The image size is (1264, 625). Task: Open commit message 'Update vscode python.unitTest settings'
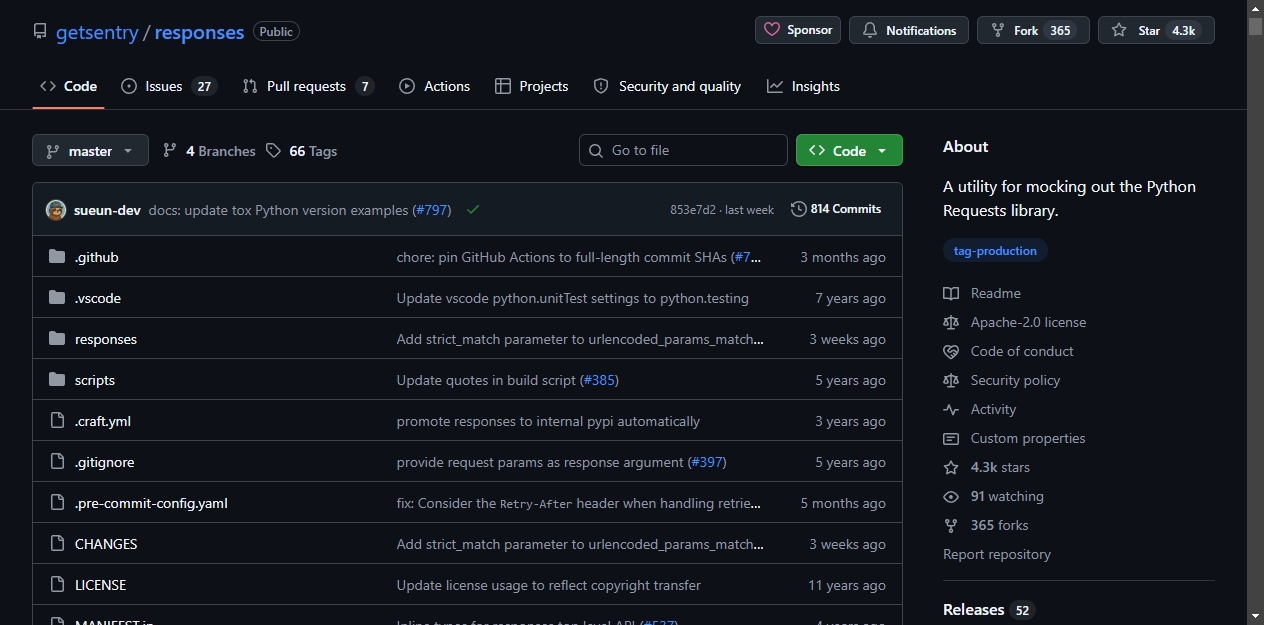tap(573, 298)
